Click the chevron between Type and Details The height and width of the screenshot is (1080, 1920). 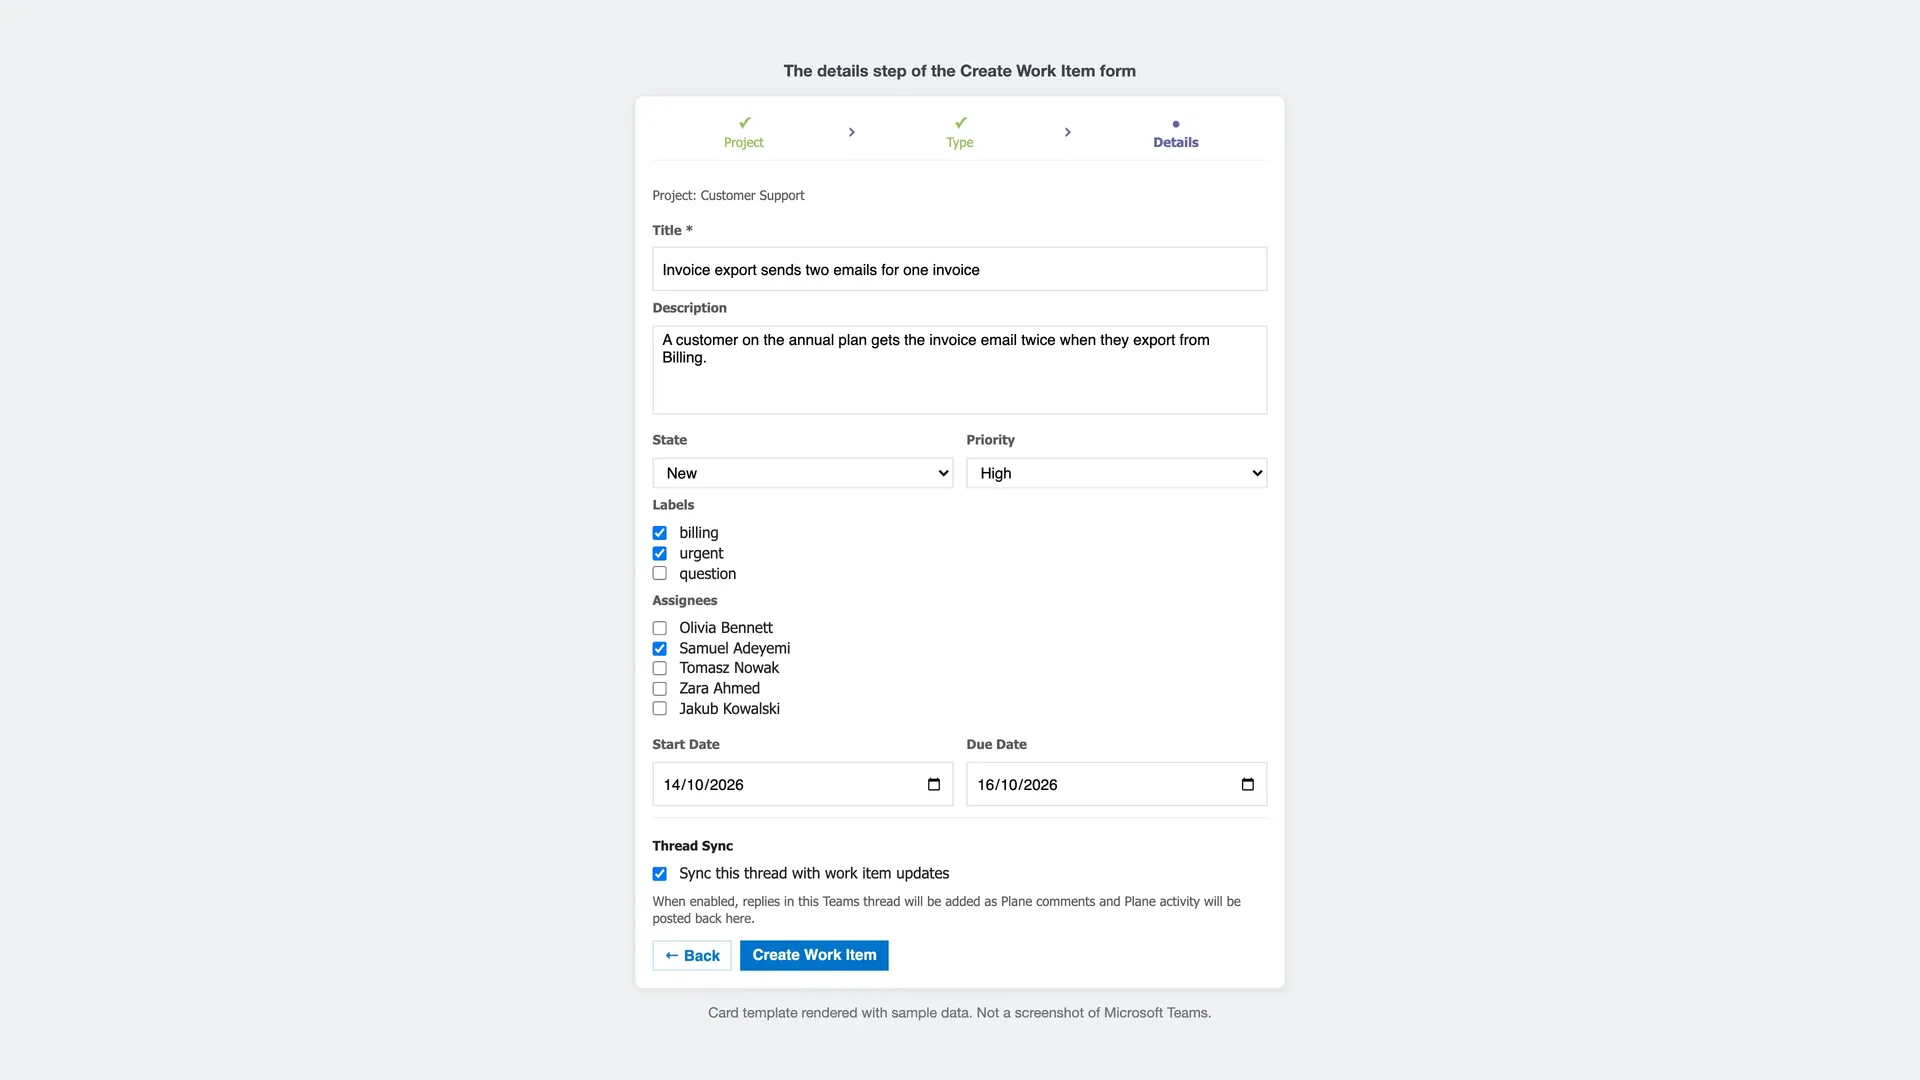click(1068, 132)
